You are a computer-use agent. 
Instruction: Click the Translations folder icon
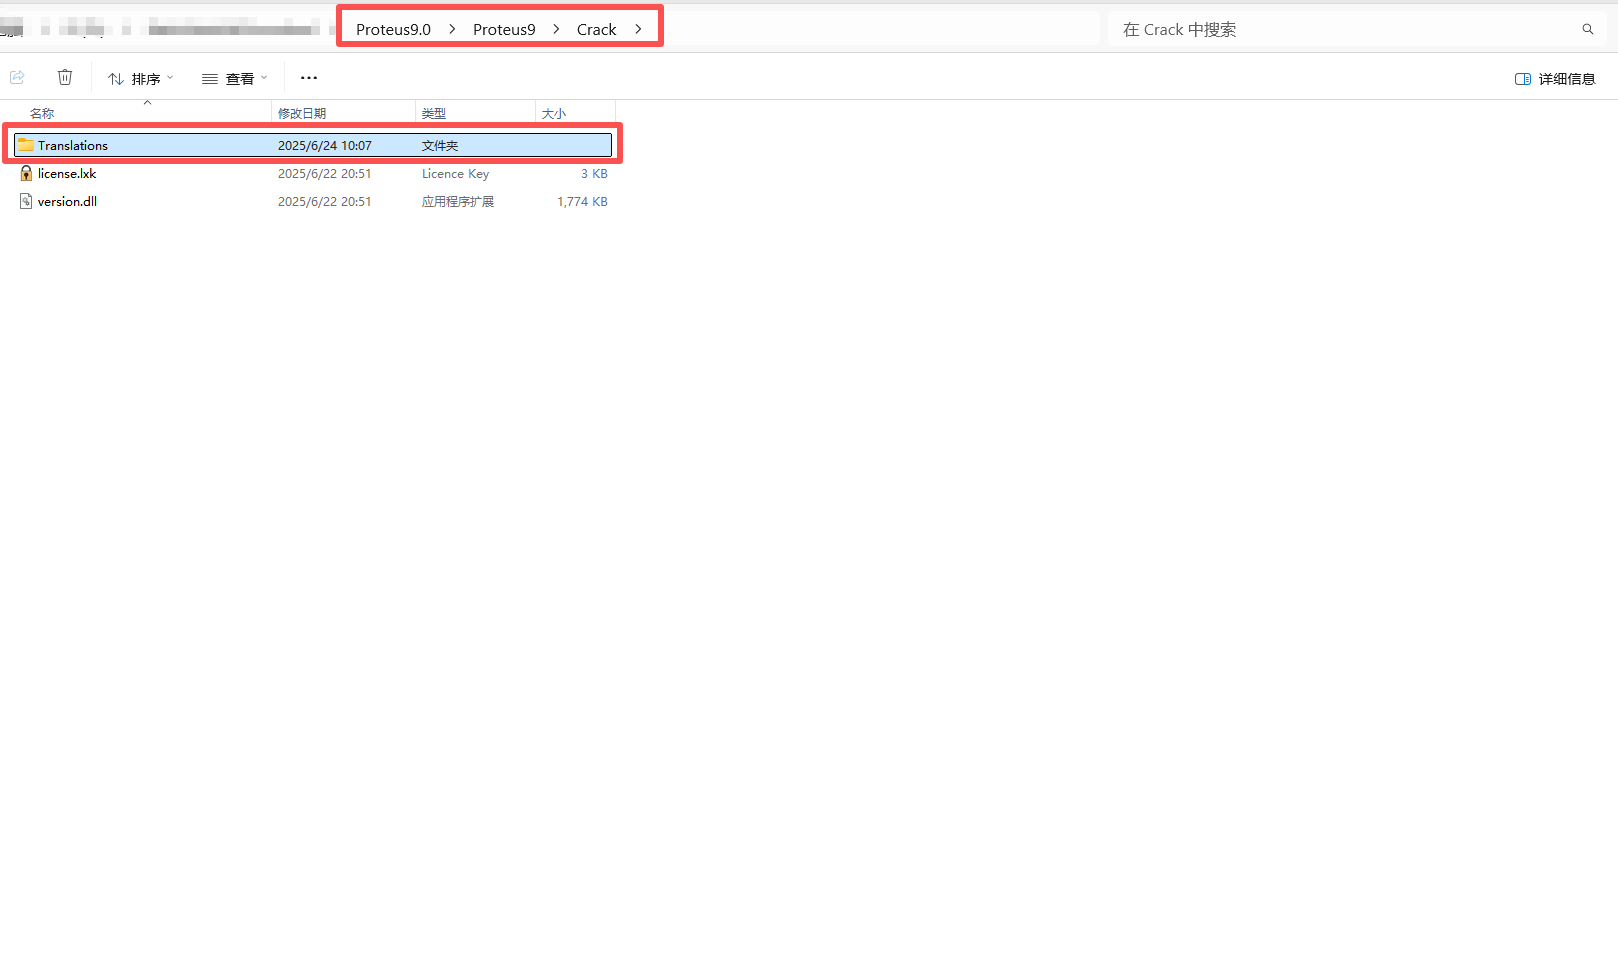click(x=26, y=145)
